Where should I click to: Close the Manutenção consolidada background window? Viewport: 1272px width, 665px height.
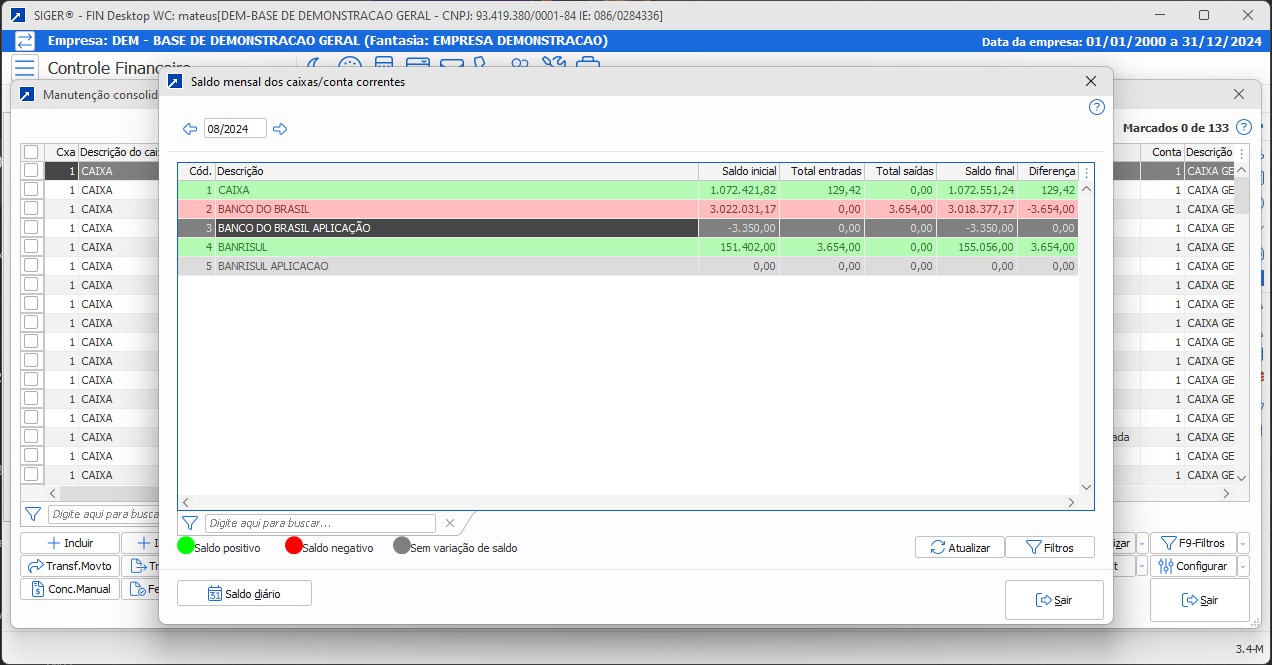pyautogui.click(x=1239, y=94)
